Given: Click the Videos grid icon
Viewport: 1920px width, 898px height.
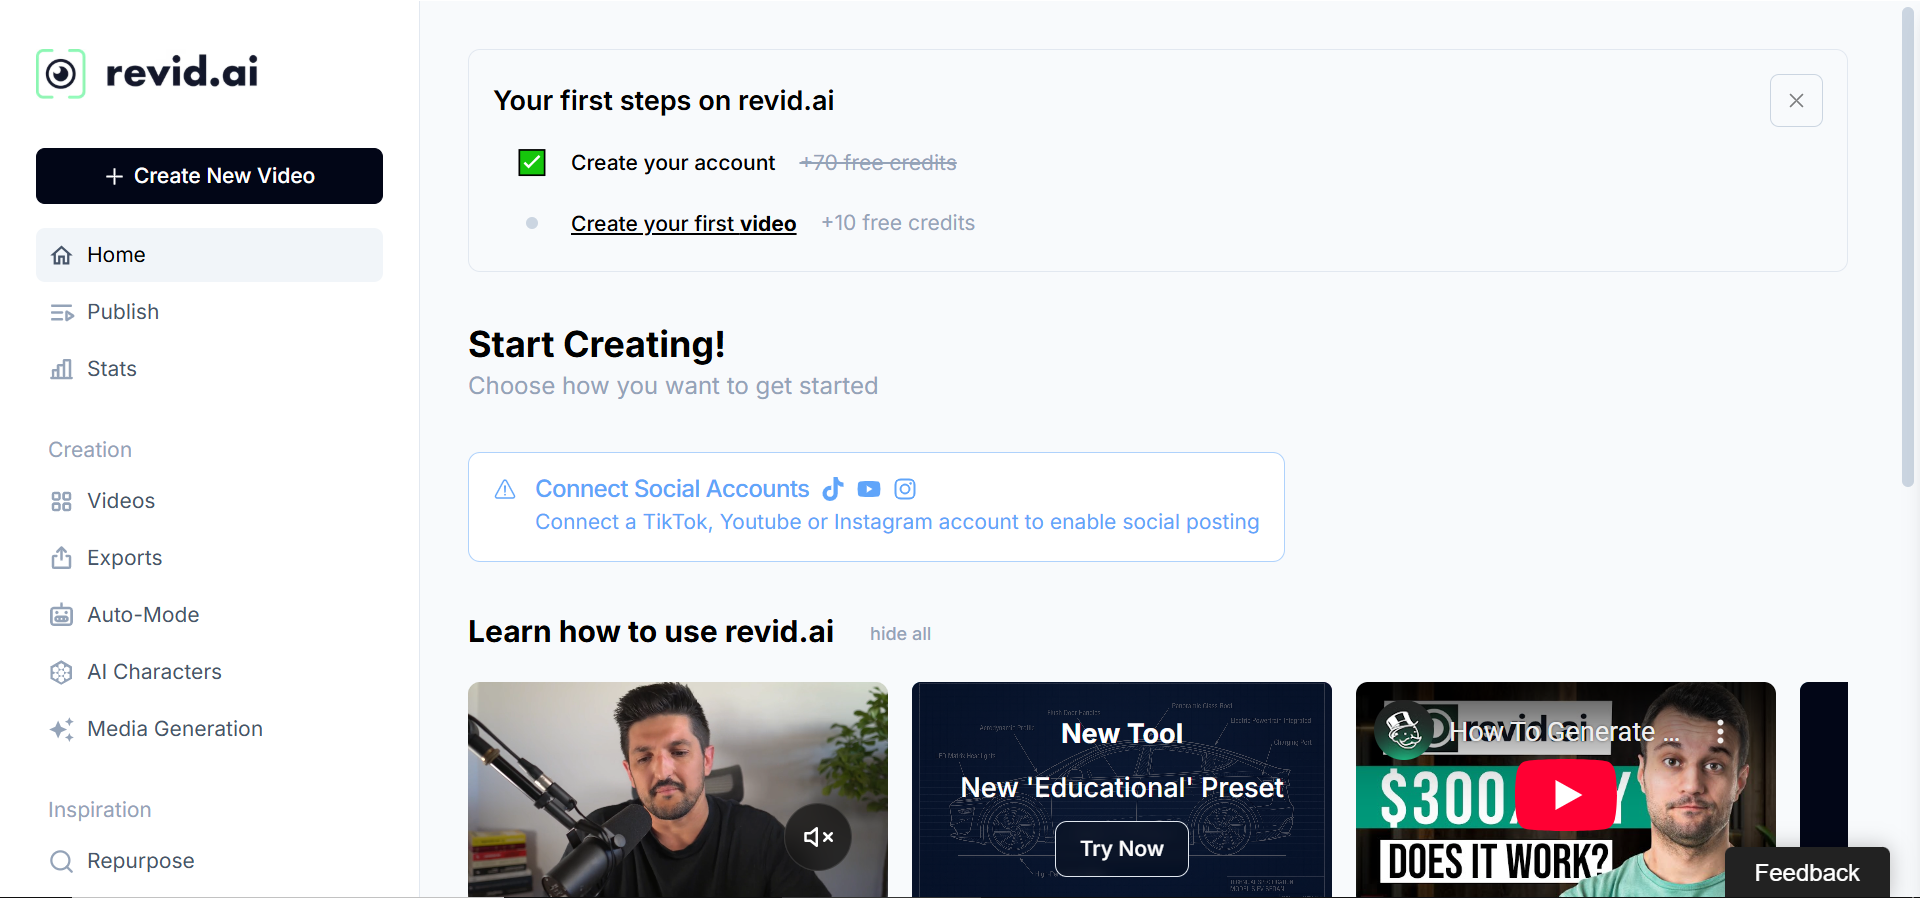Looking at the screenshot, I should 62,501.
